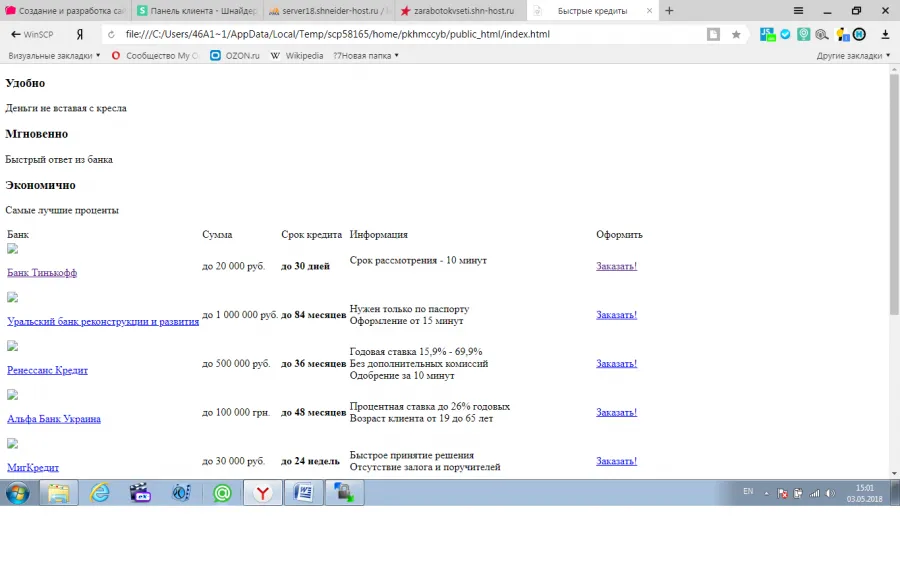
Task: Open the JS extension icon
Action: pyautogui.click(x=767, y=34)
